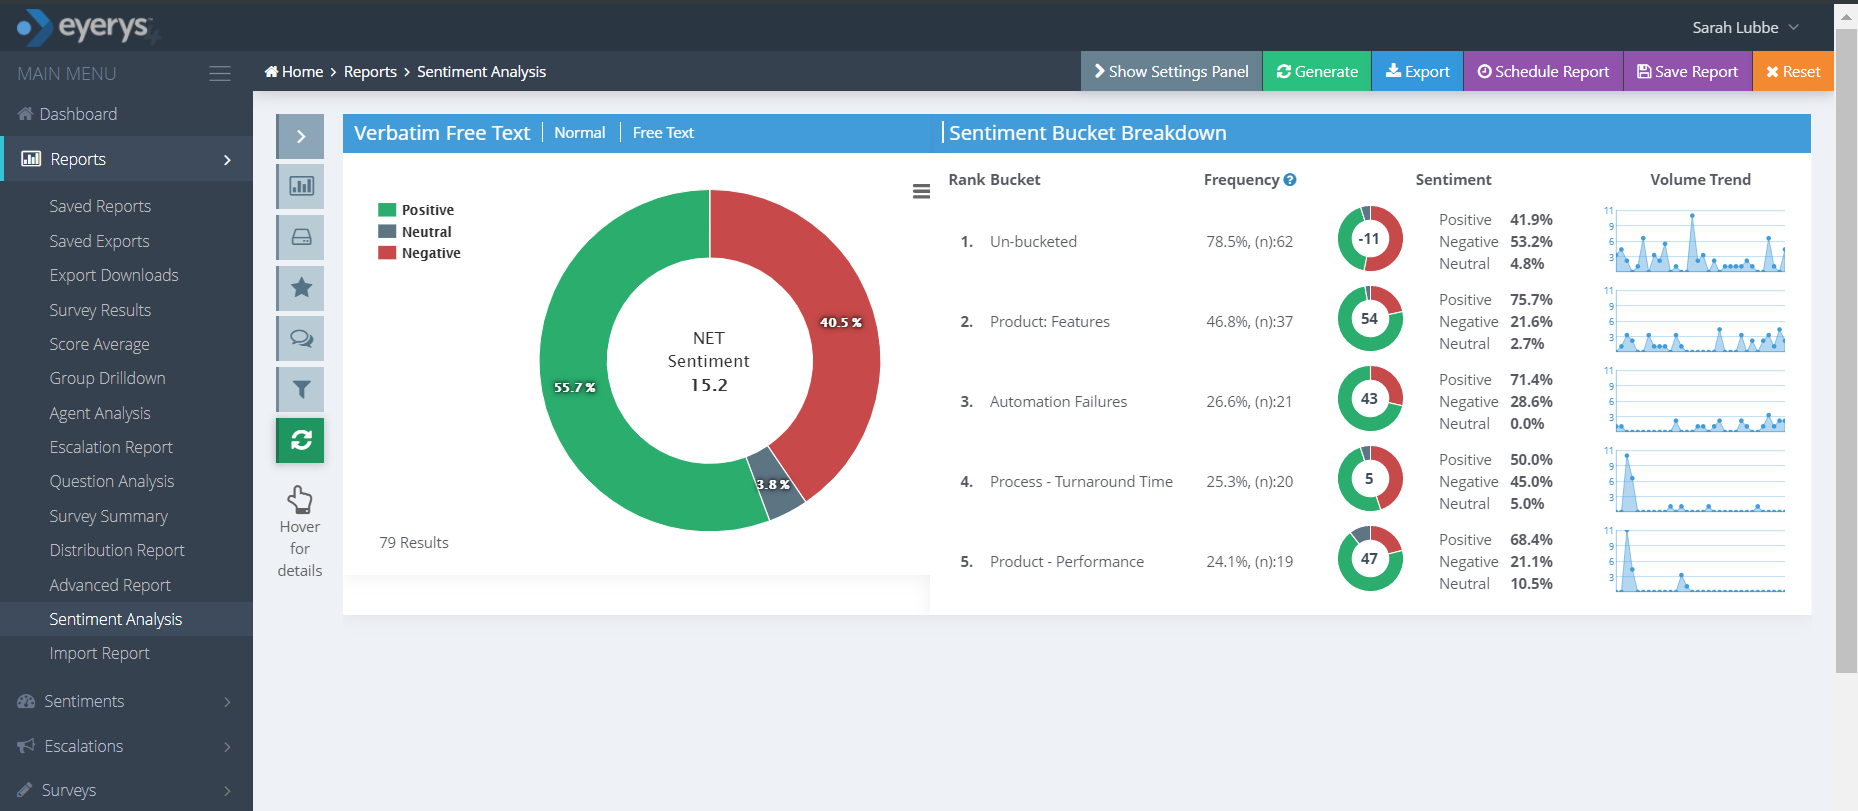Click the hard drive icon in side toolbar
Viewport: 1858px width, 811px height.
click(x=300, y=237)
